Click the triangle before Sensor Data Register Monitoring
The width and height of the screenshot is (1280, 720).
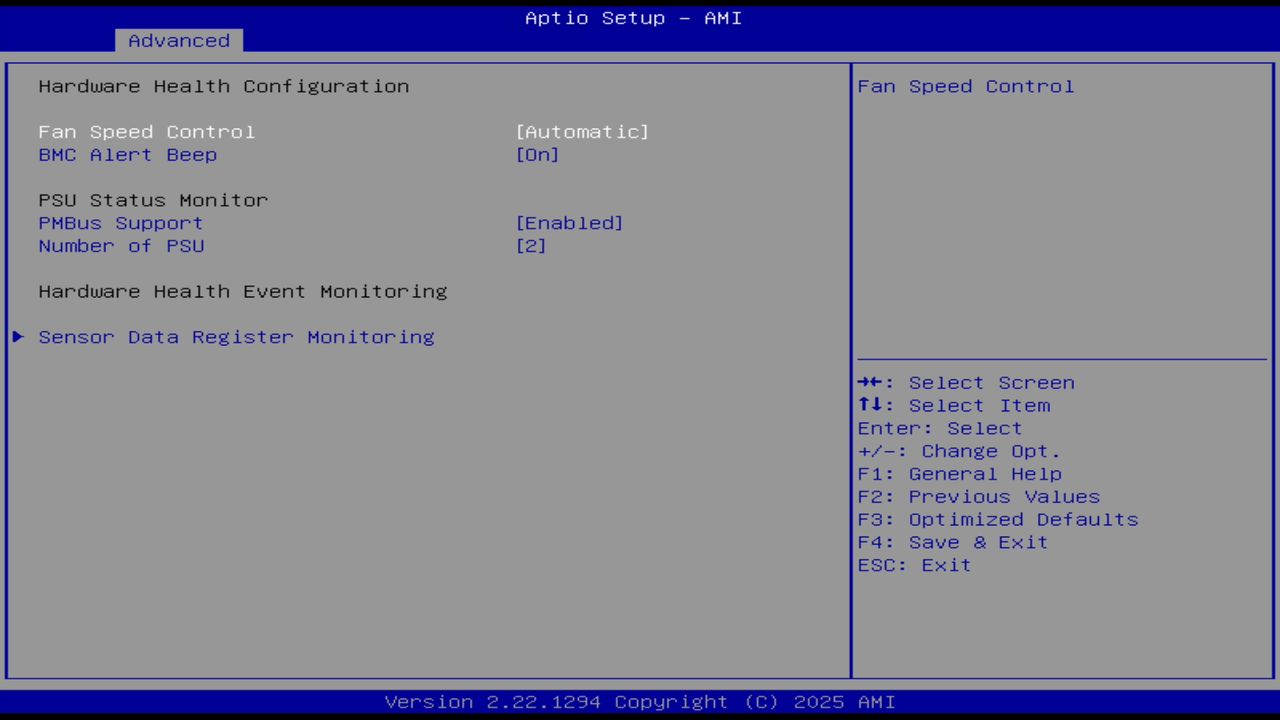coord(17,337)
